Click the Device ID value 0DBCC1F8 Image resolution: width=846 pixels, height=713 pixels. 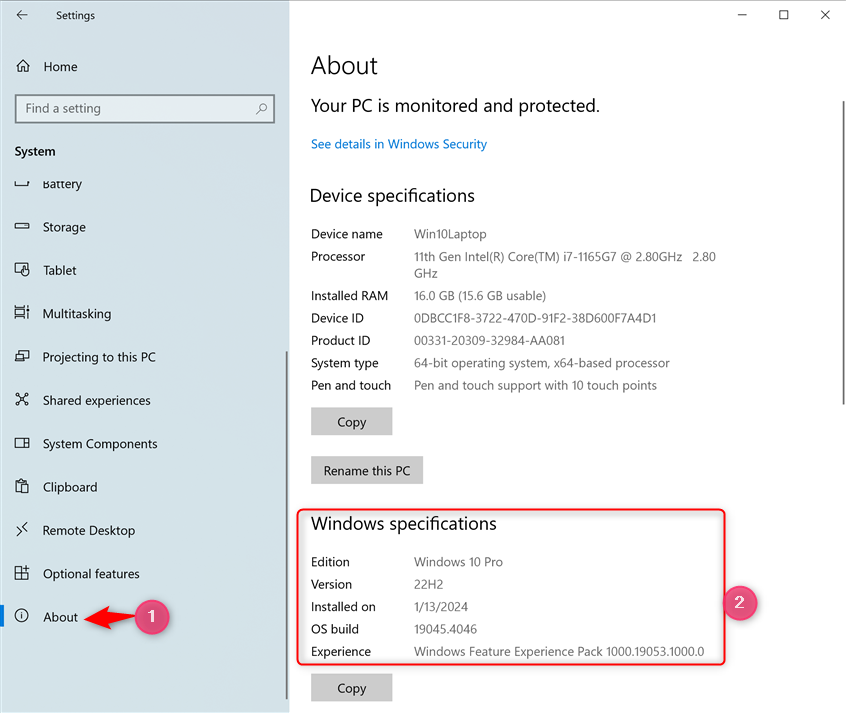coord(535,318)
